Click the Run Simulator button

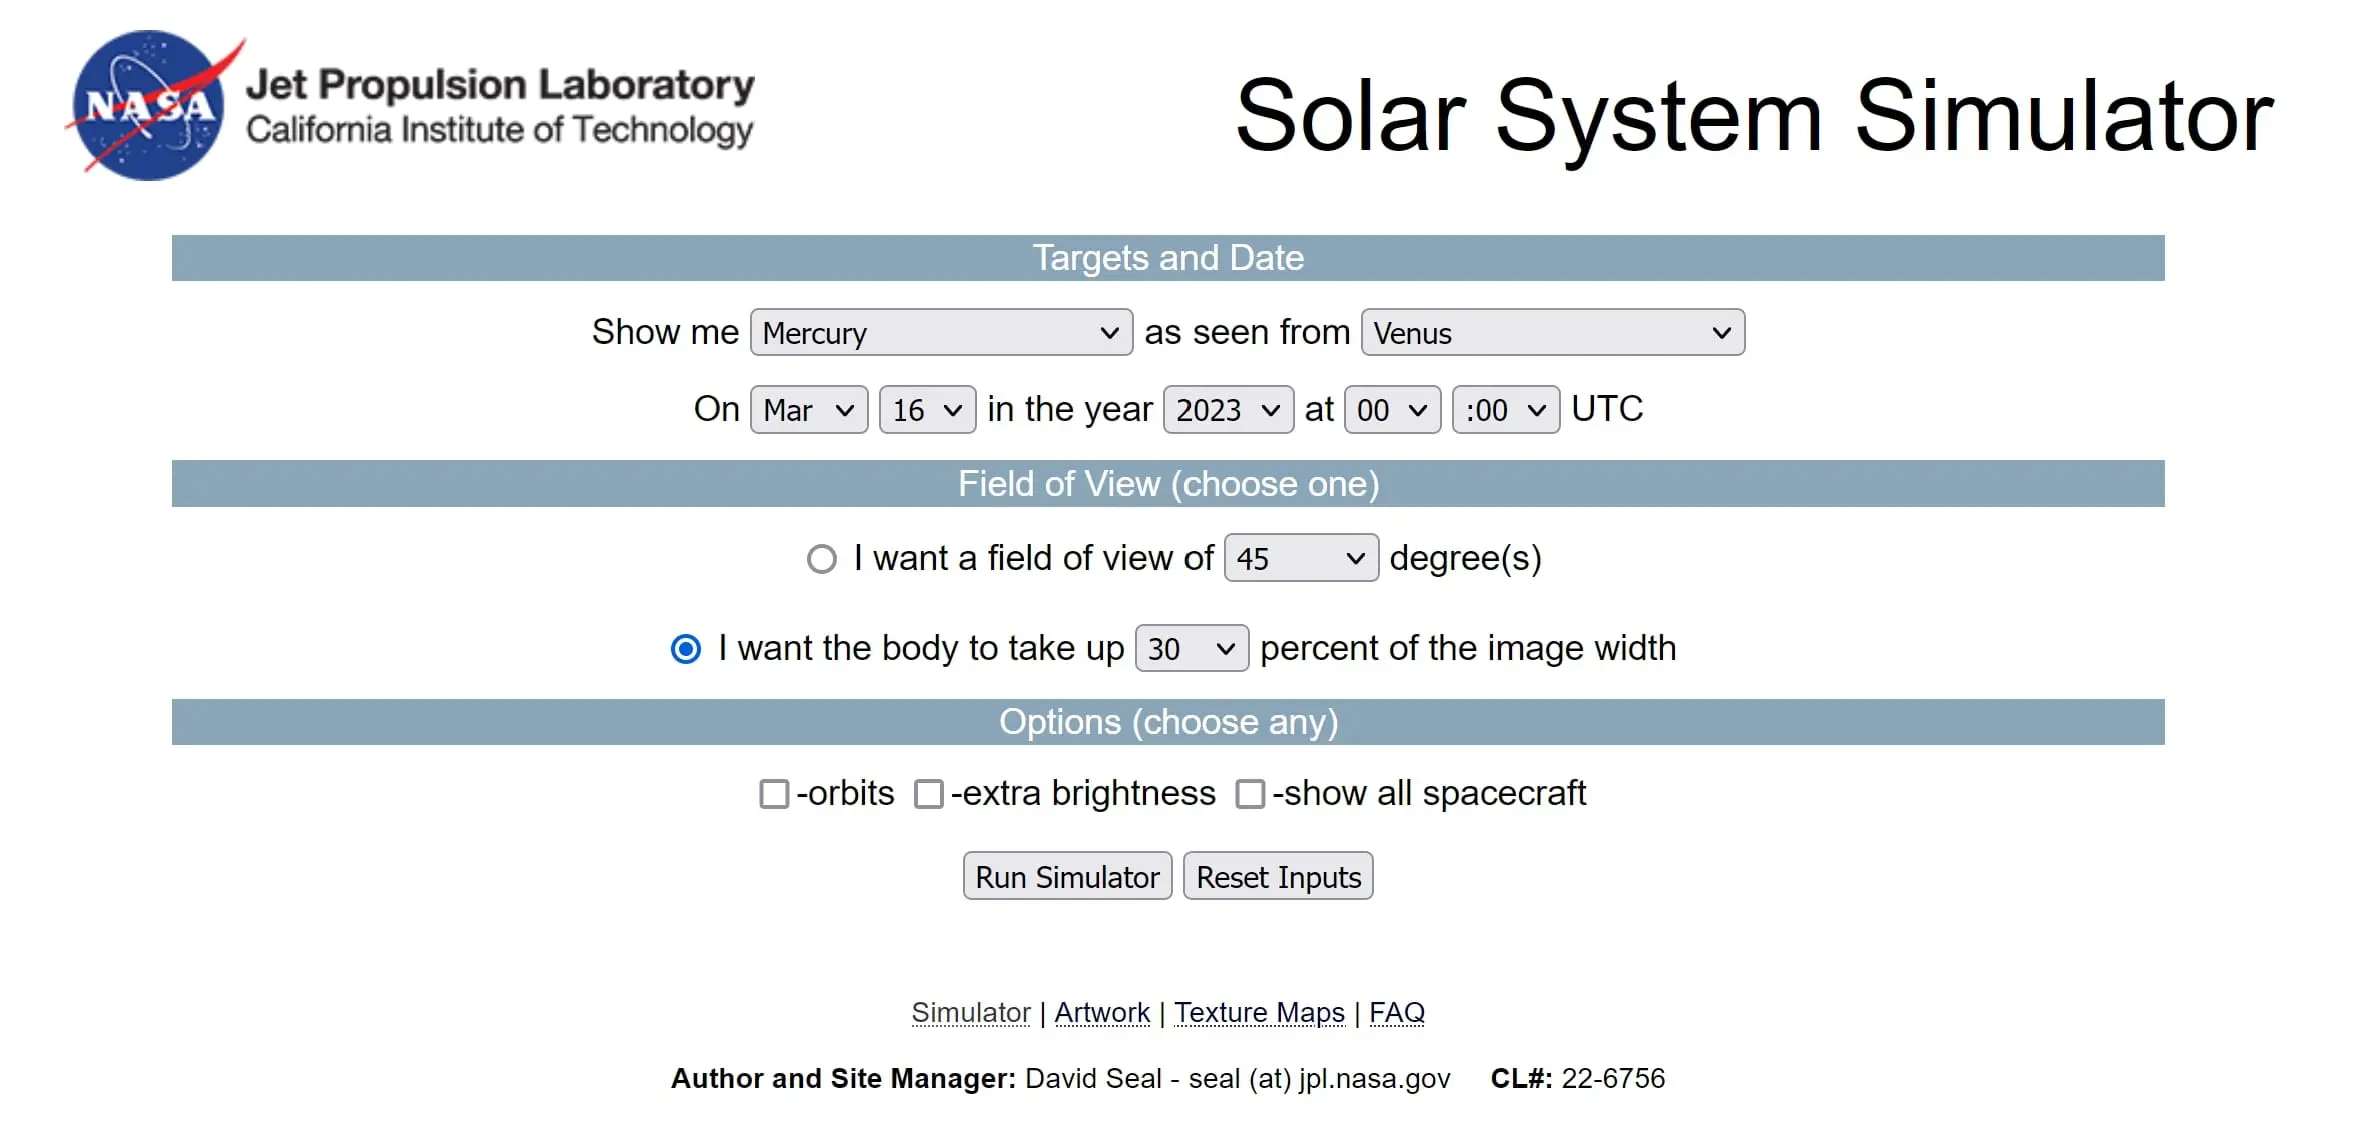tap(1067, 877)
